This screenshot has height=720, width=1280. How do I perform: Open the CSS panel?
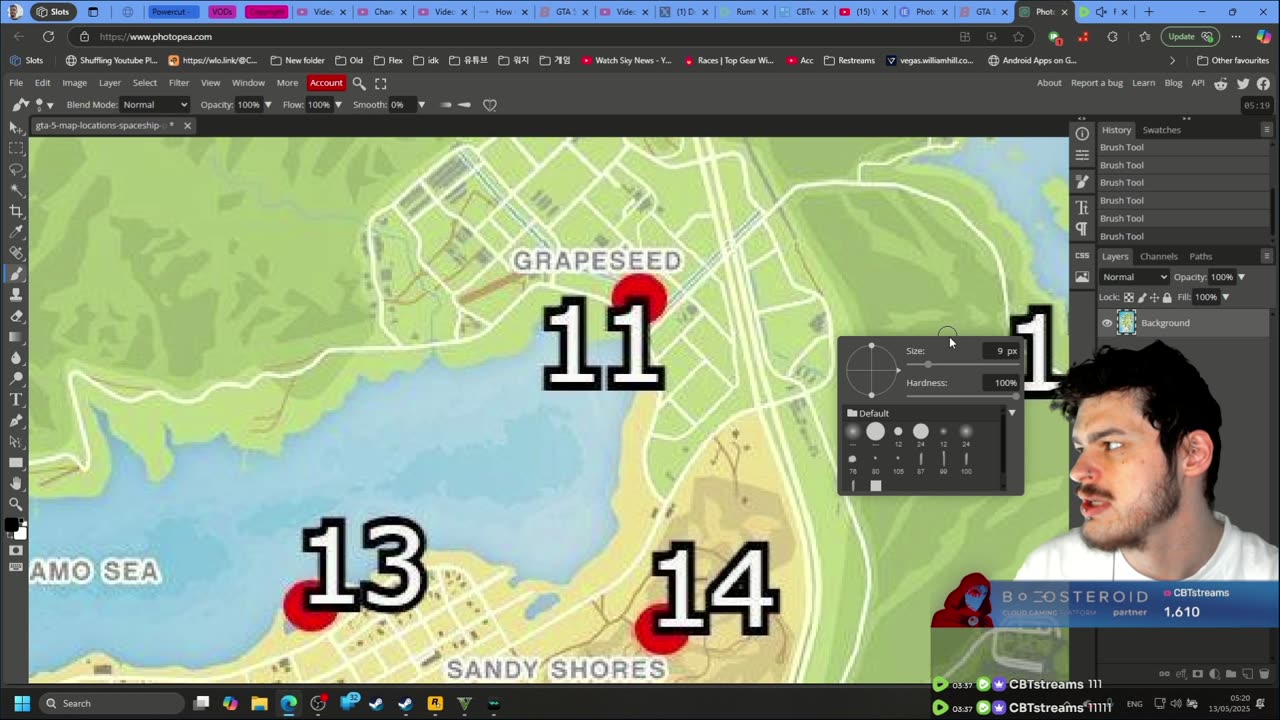(1082, 255)
